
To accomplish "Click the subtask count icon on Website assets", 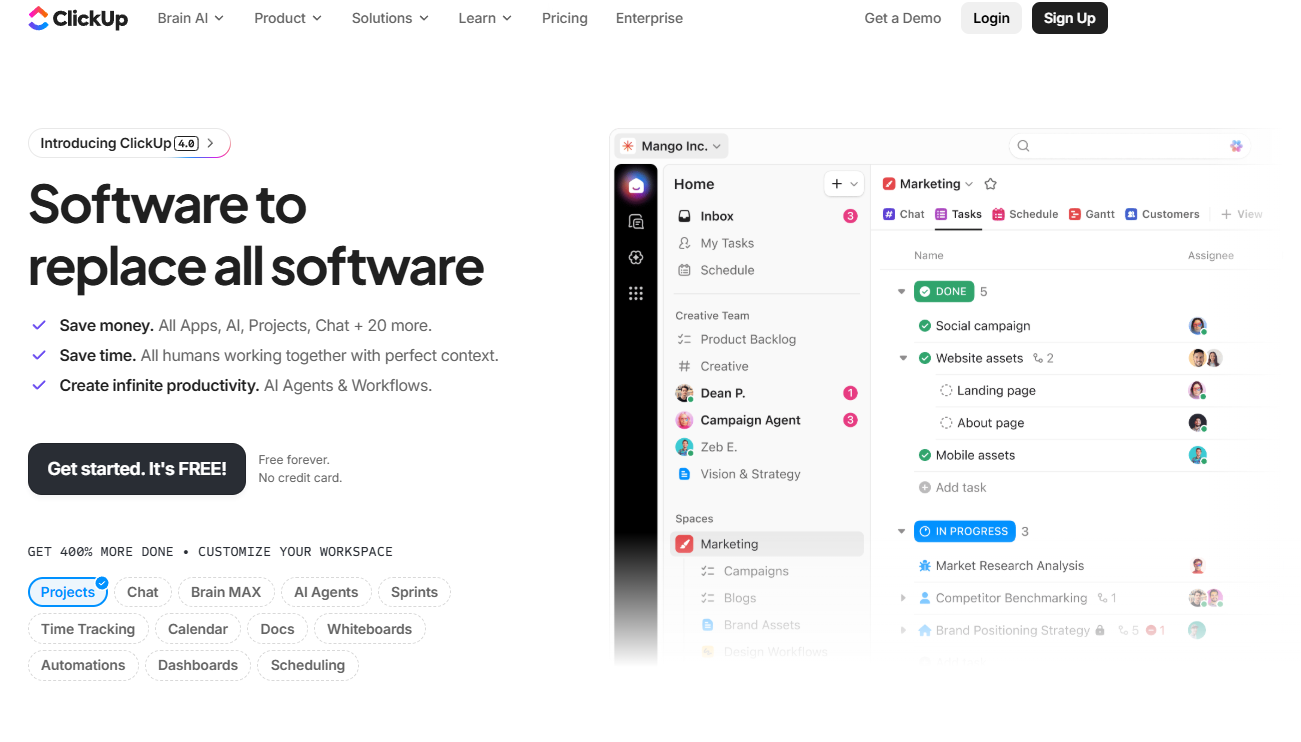I will [1038, 358].
